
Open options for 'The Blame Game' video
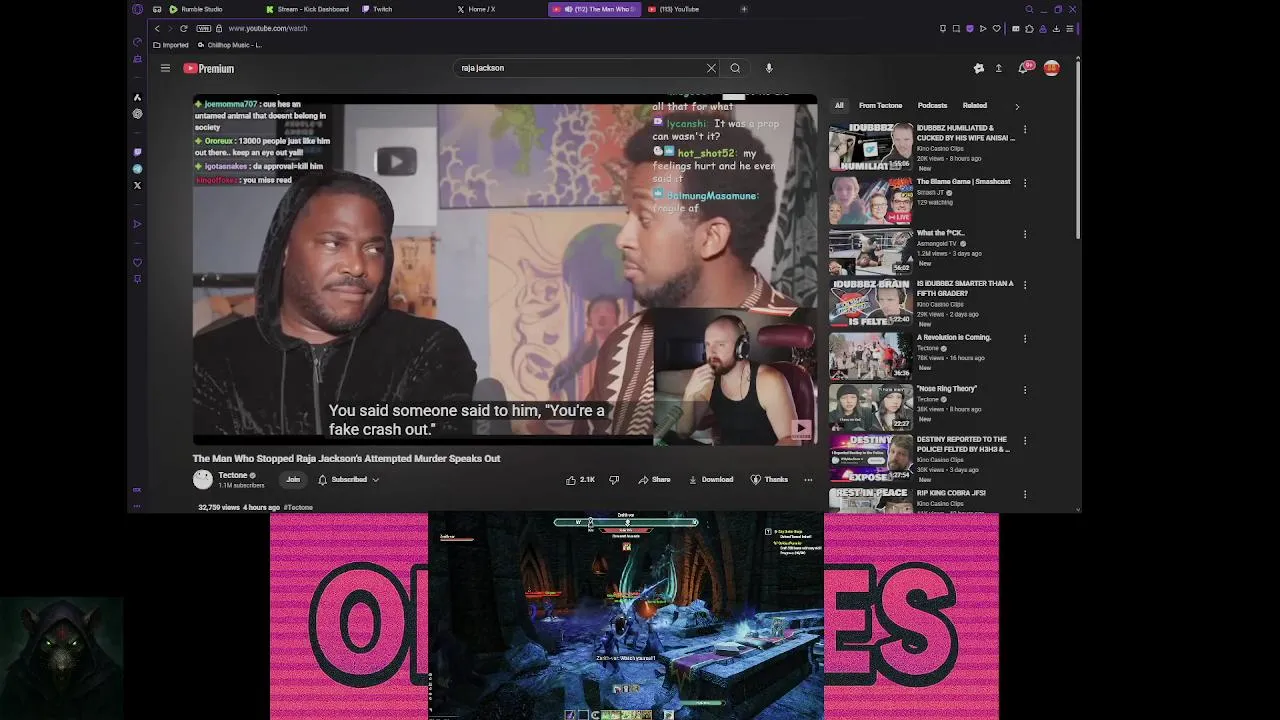[x=1025, y=183]
